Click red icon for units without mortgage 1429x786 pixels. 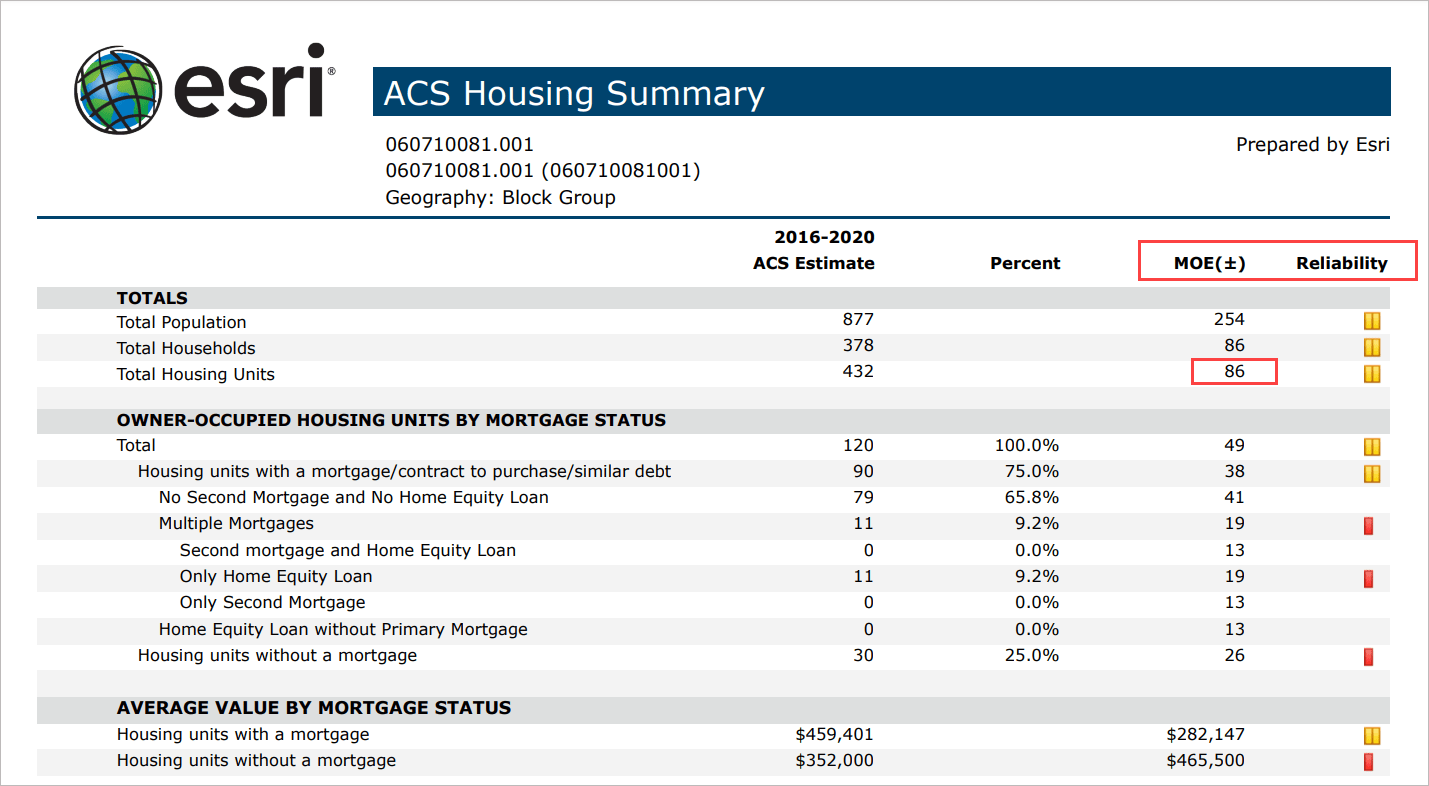[x=1369, y=657]
